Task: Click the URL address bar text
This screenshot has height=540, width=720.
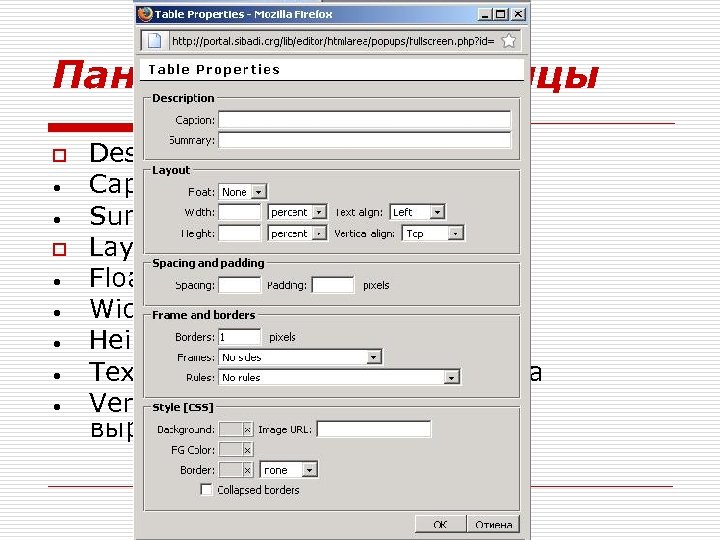Action: [x=333, y=41]
